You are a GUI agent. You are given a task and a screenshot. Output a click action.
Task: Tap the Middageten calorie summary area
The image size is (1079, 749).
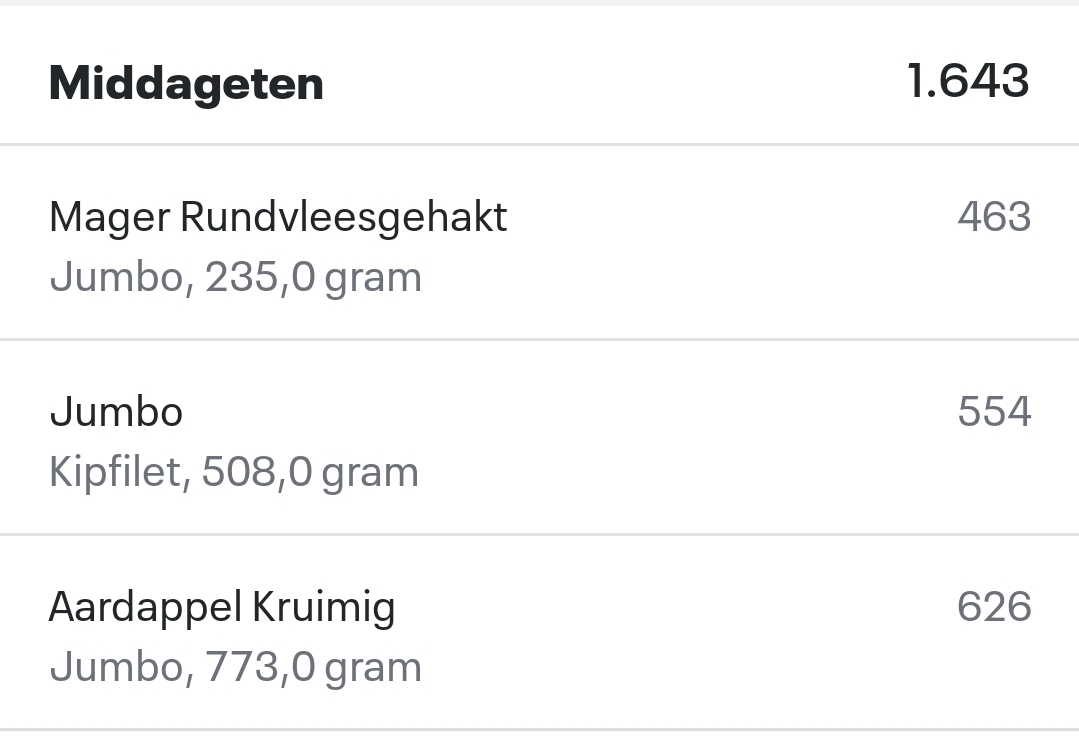[968, 79]
